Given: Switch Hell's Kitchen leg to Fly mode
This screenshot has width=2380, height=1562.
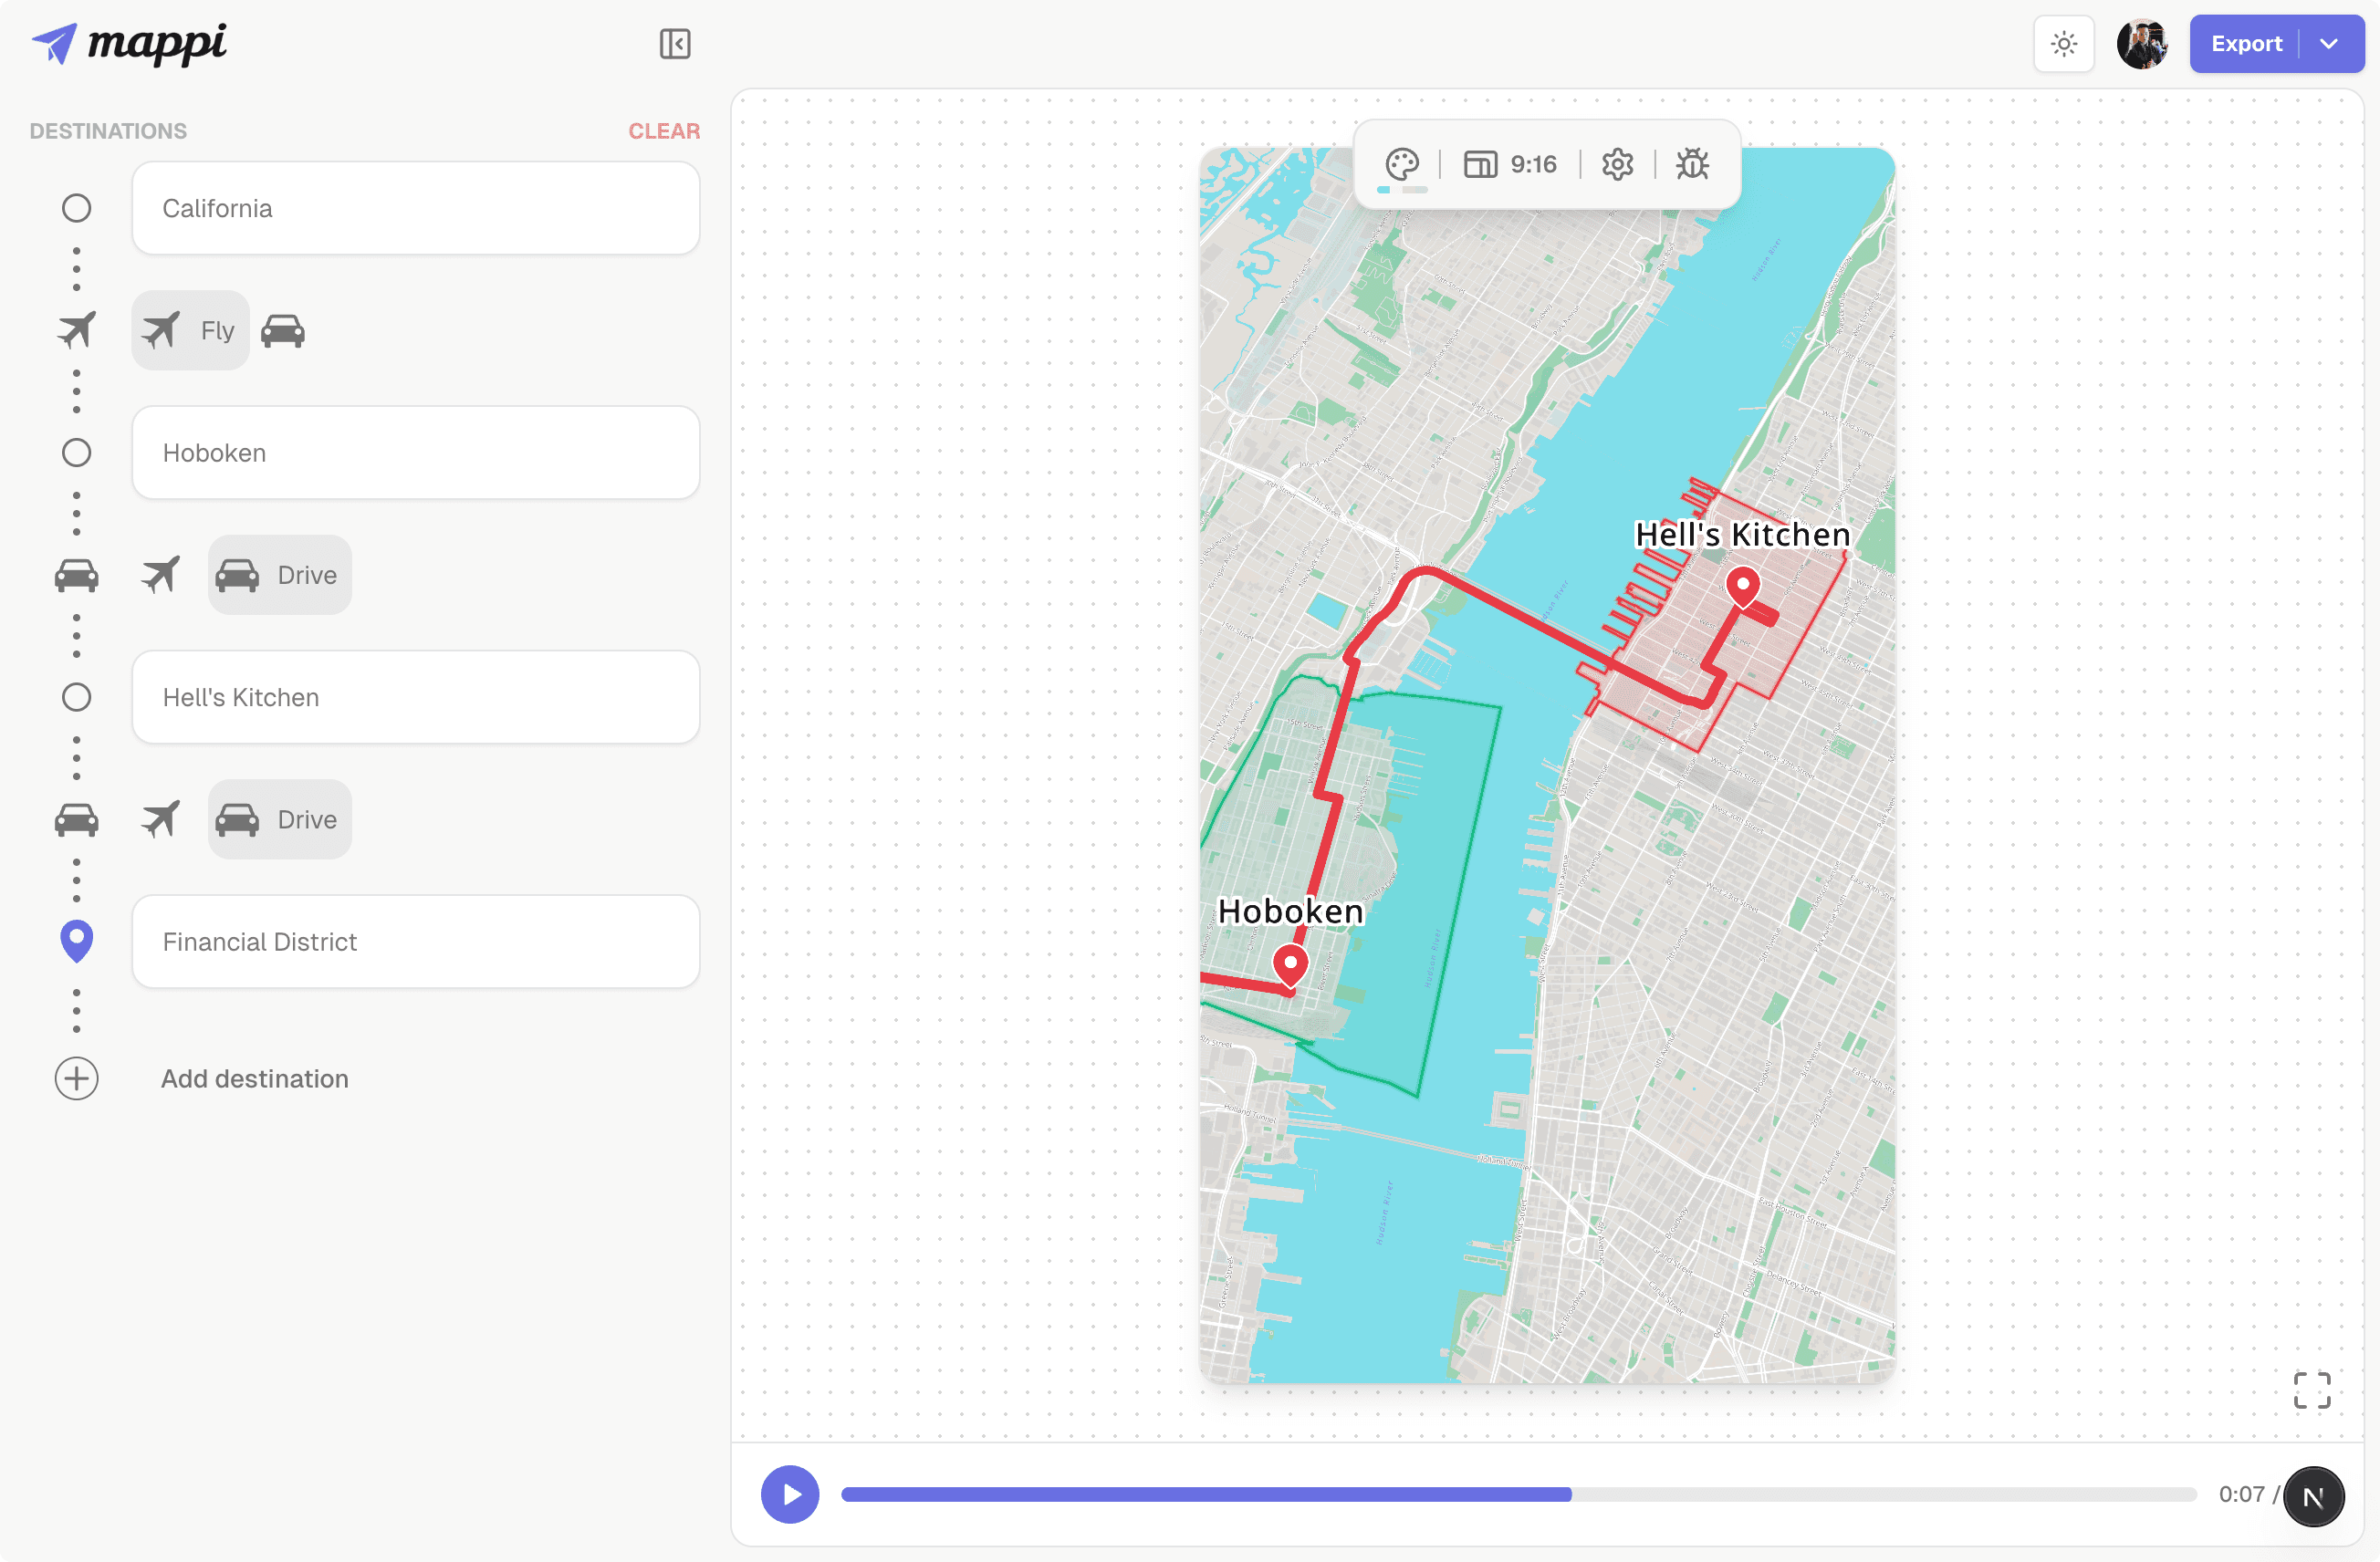Looking at the screenshot, I should point(160,818).
